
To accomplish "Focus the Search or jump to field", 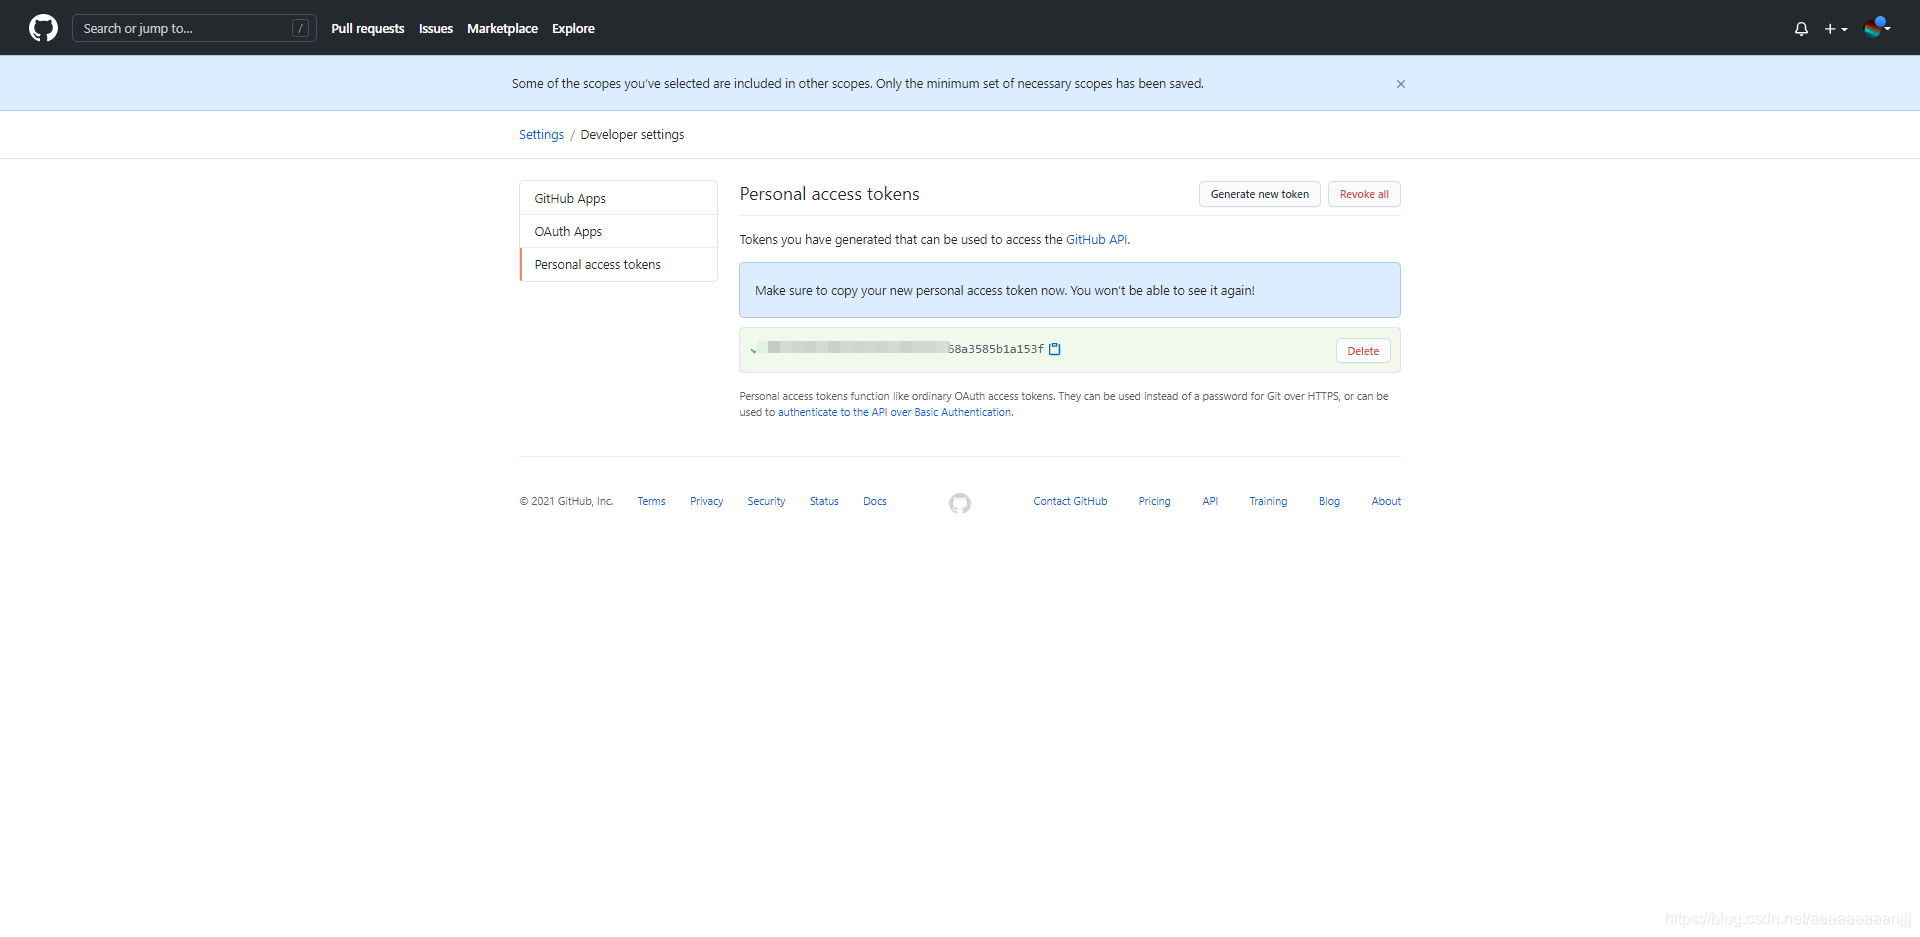I will [x=194, y=28].
